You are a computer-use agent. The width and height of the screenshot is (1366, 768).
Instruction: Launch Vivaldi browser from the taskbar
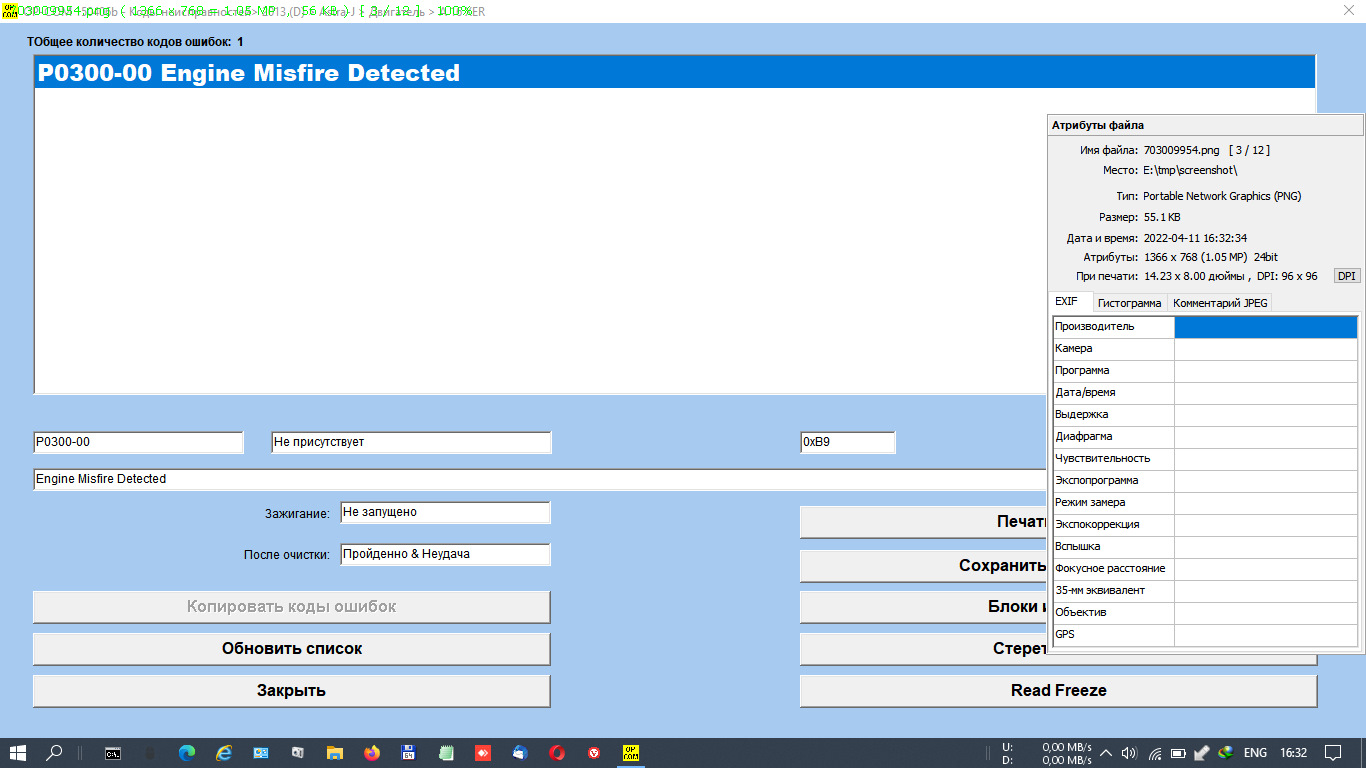(x=593, y=753)
